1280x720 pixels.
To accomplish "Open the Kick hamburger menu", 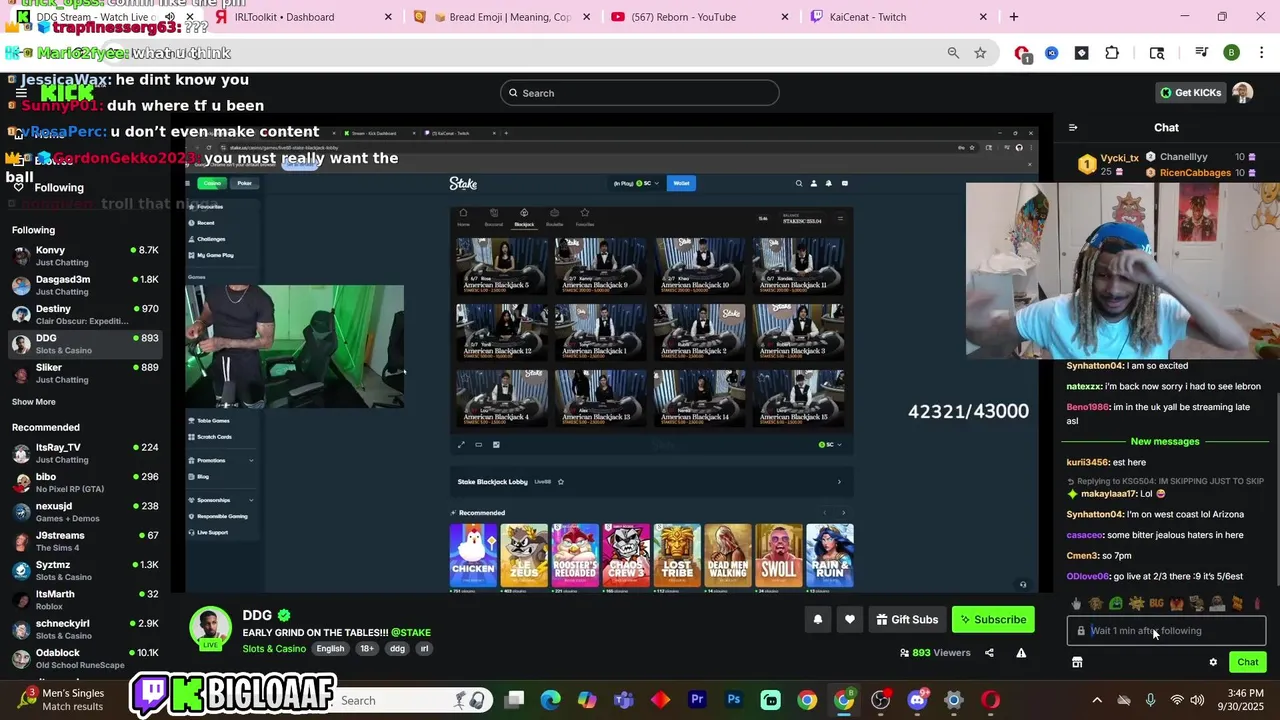I will pyautogui.click(x=21, y=93).
